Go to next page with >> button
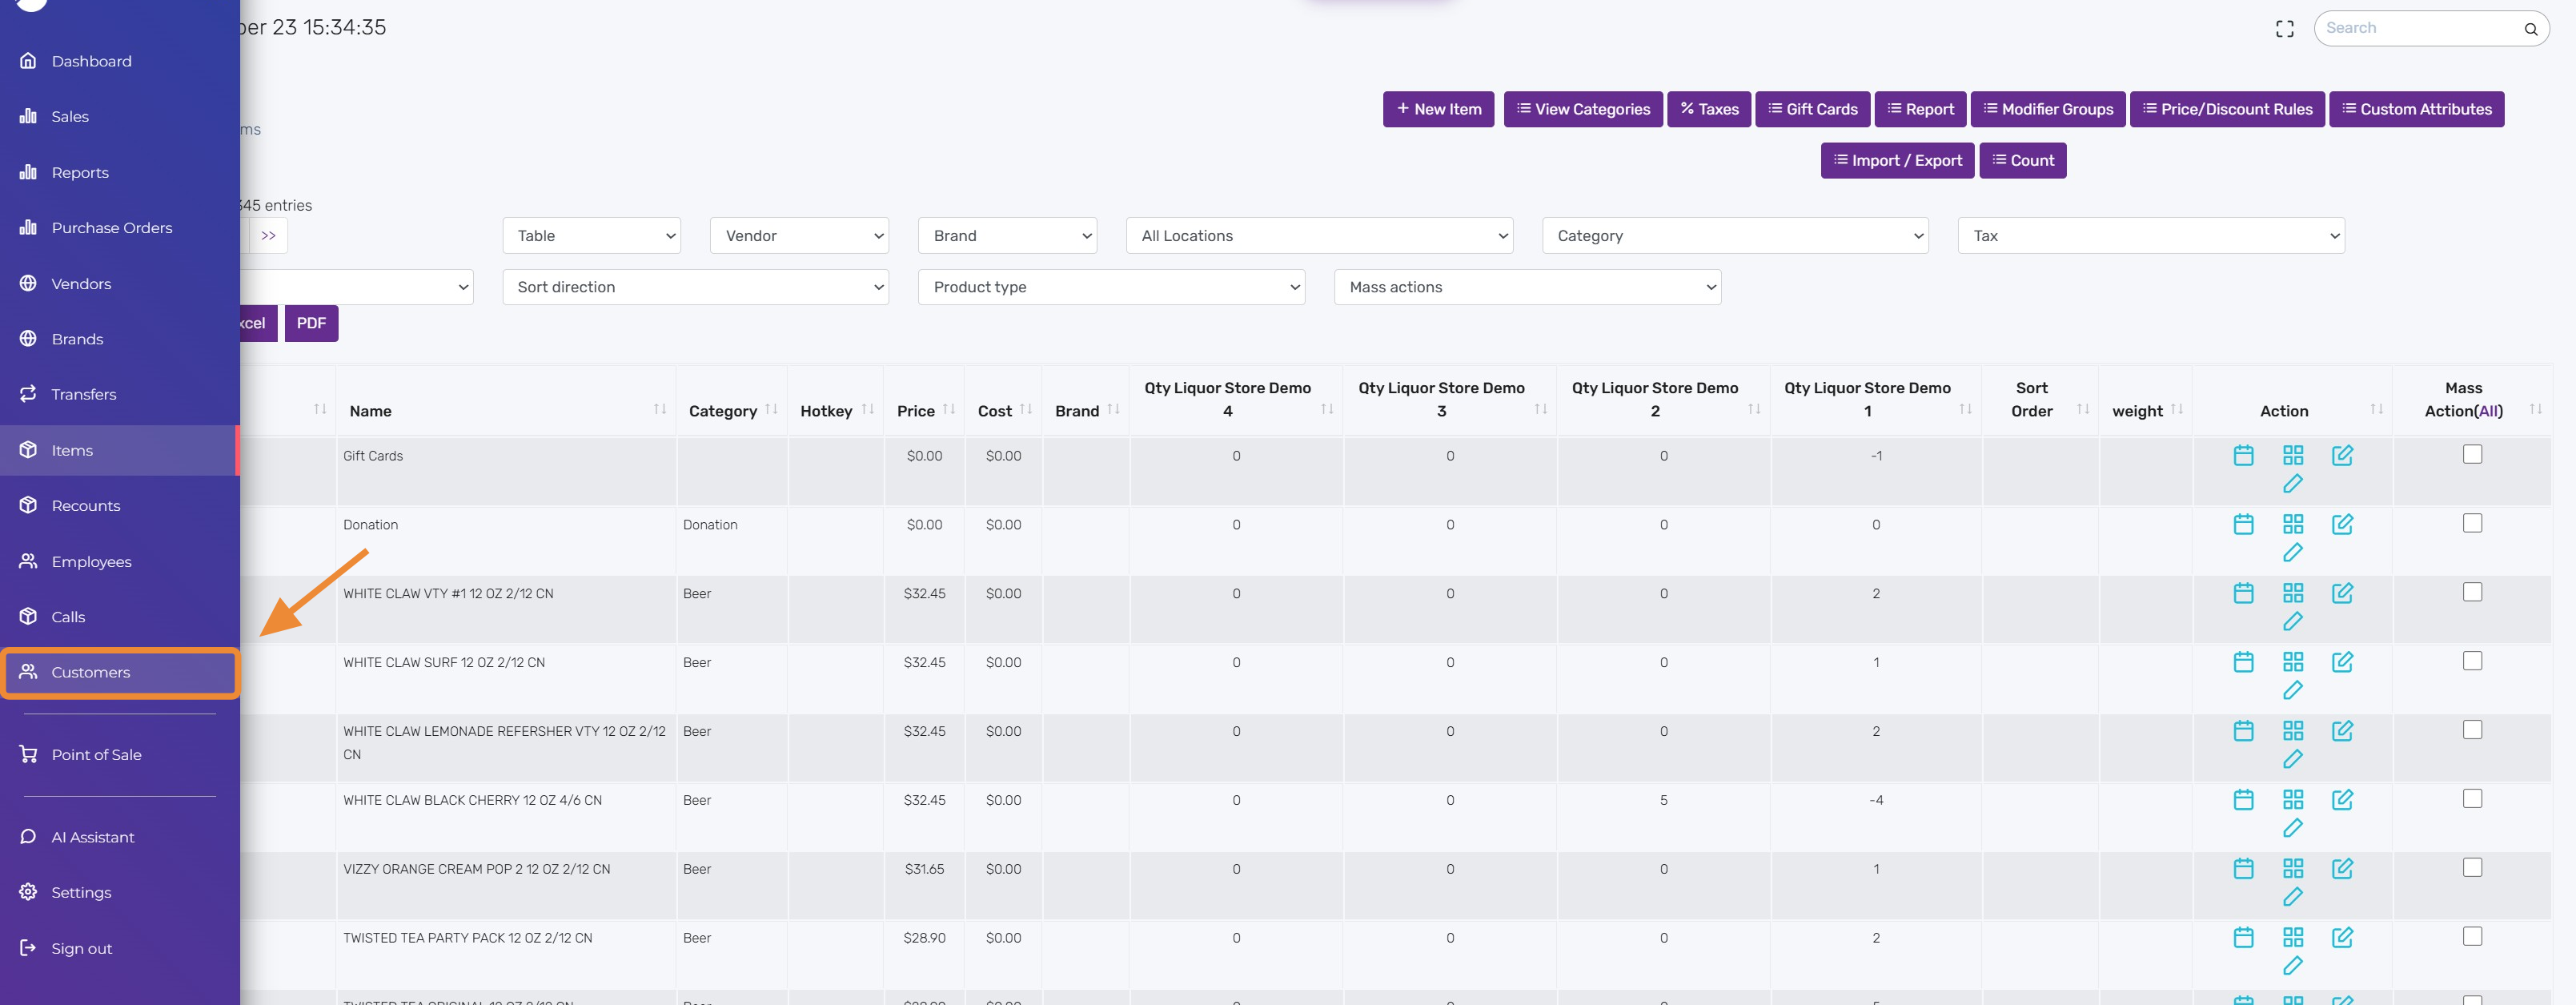The image size is (2576, 1005). (x=268, y=236)
